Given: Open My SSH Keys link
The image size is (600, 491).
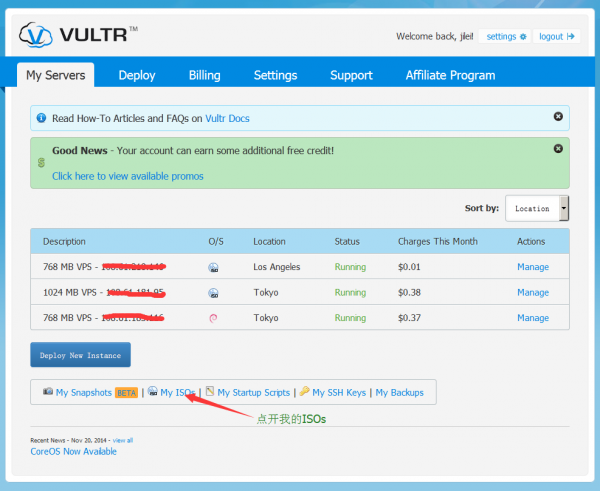Looking at the screenshot, I should coord(339,393).
